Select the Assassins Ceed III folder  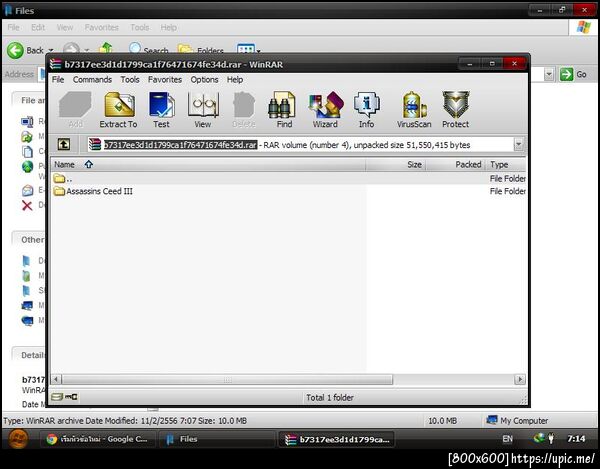click(x=289, y=191)
